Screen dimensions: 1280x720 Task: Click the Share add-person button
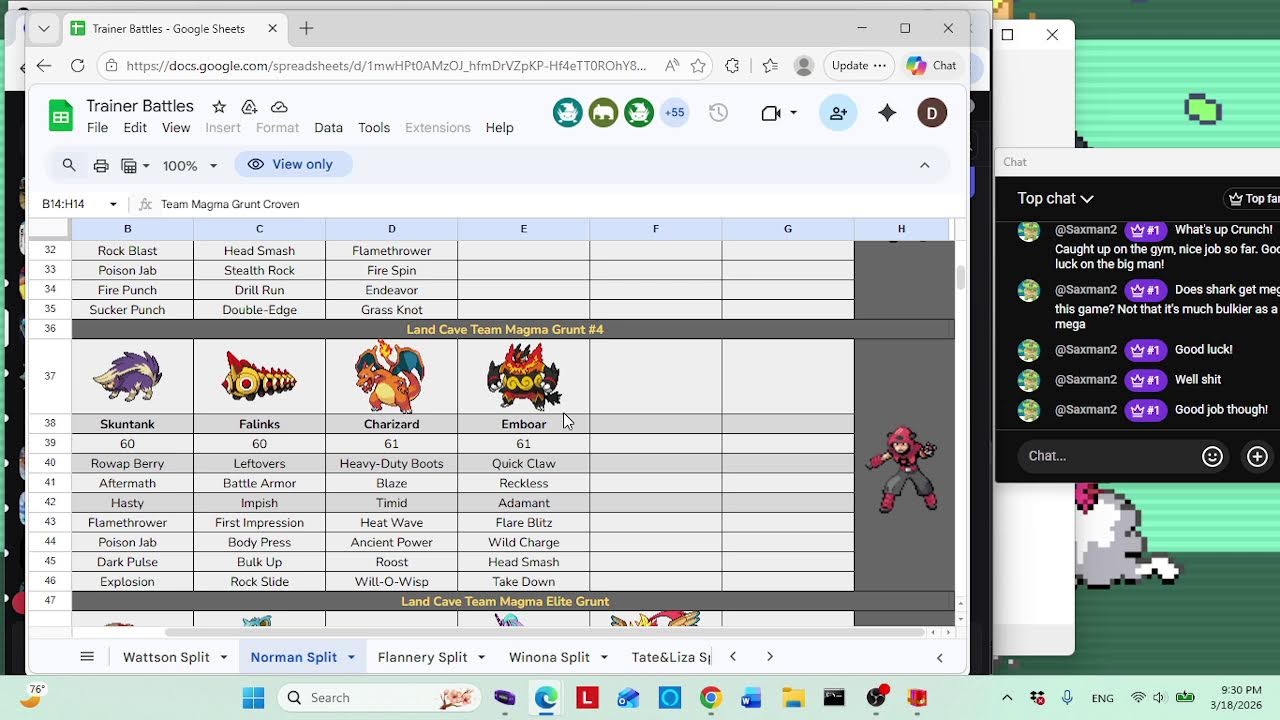[838, 113]
